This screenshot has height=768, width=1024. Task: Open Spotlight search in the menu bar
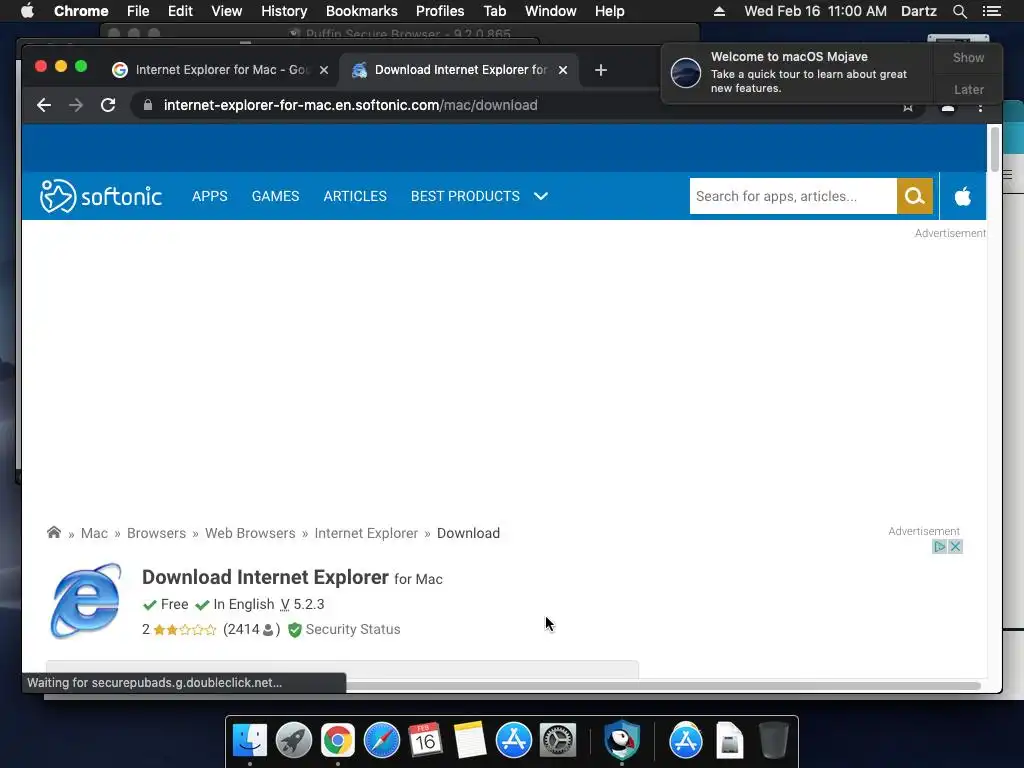(959, 11)
